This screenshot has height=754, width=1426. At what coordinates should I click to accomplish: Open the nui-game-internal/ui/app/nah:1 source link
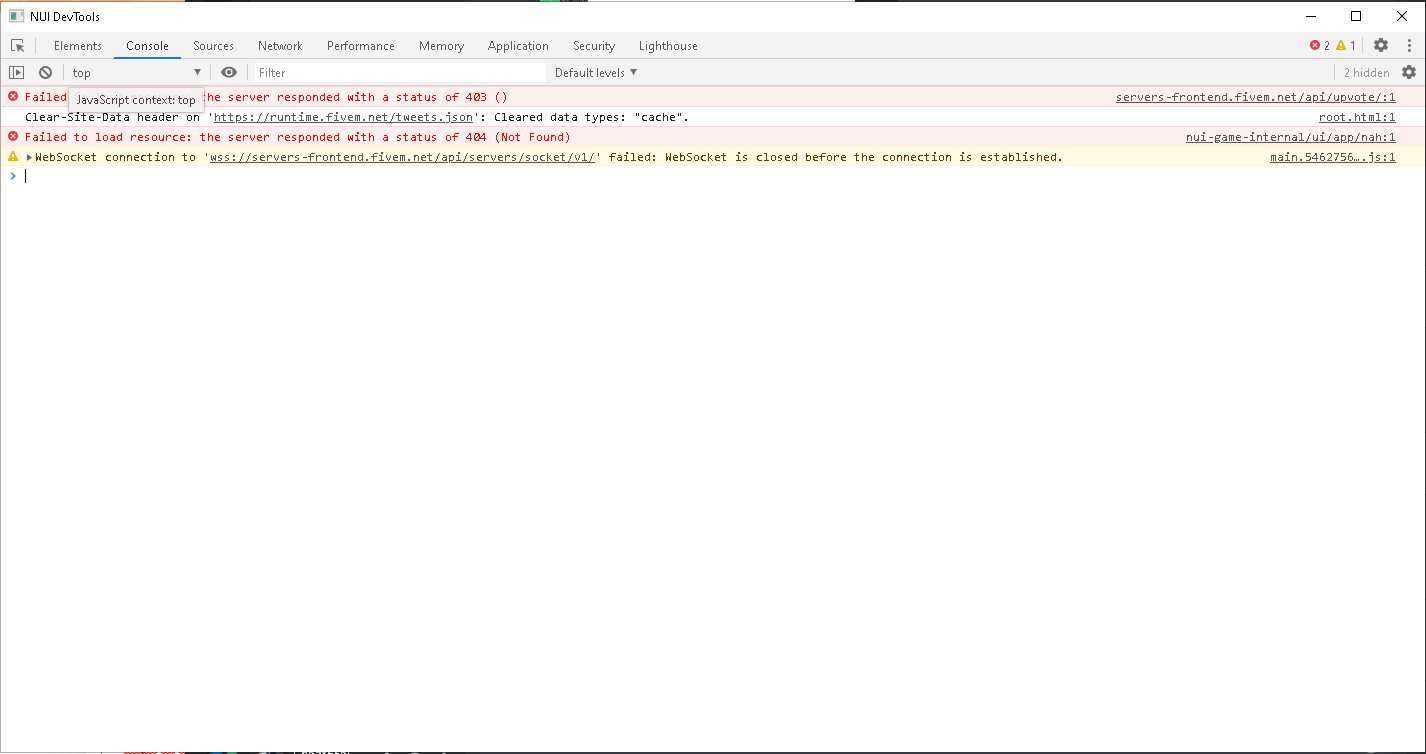pos(1290,137)
